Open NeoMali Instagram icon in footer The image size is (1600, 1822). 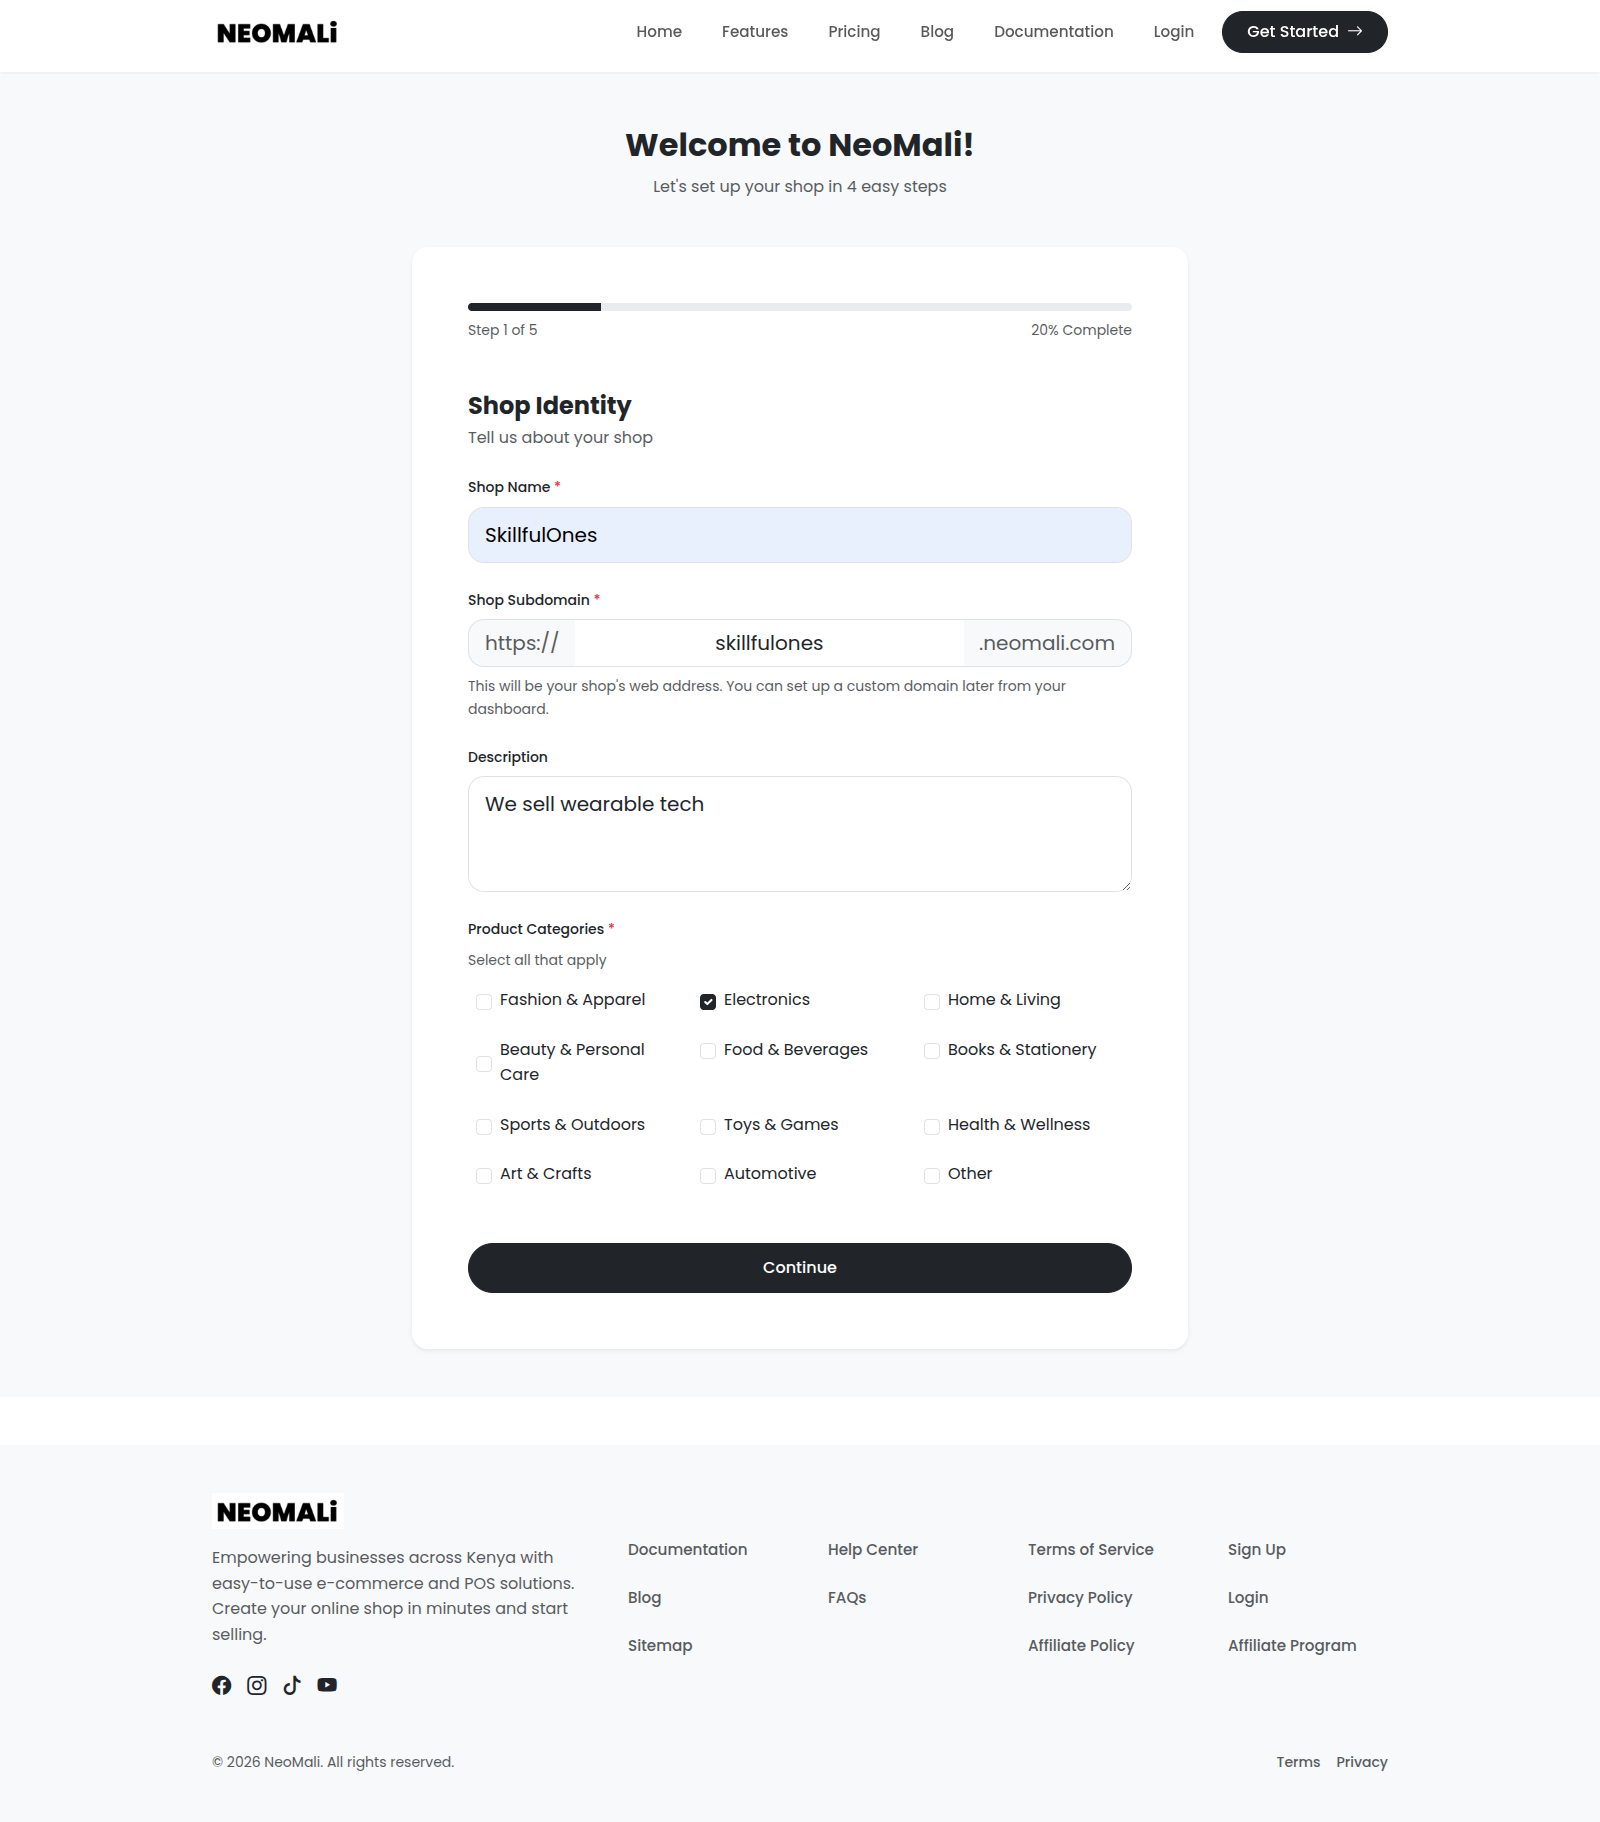coord(257,1685)
